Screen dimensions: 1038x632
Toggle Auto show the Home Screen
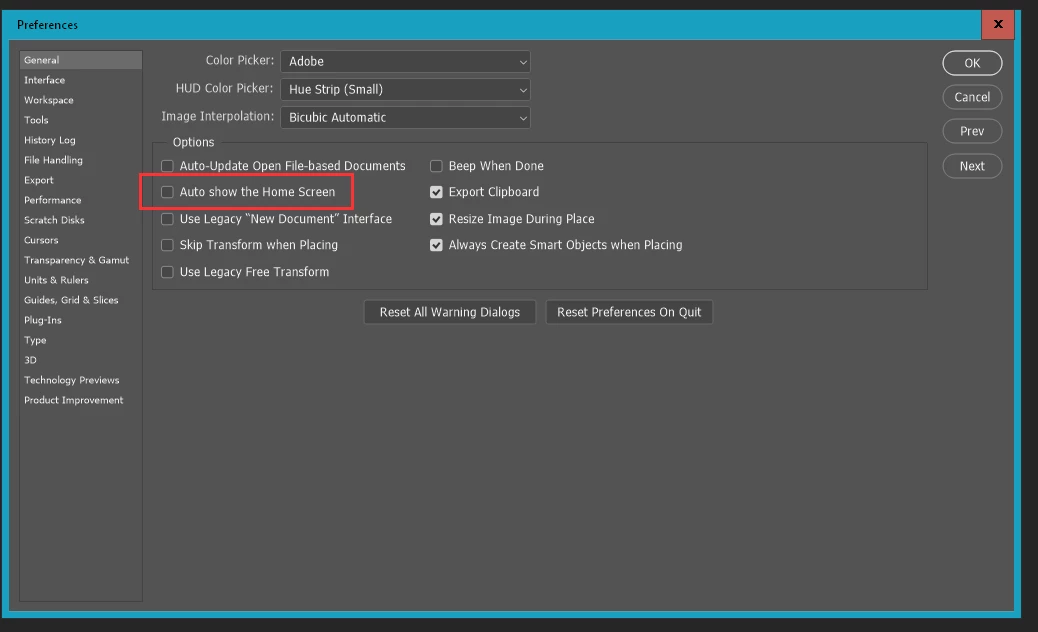point(167,192)
